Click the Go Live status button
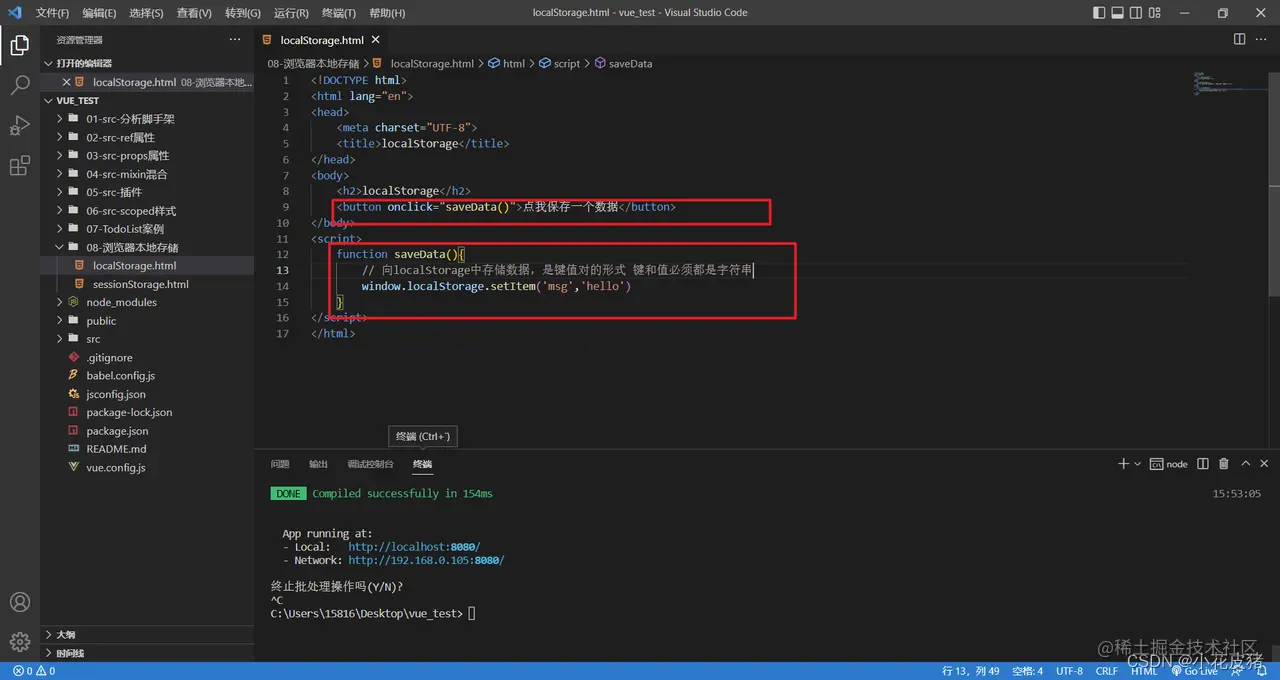Screen dimensions: 1280x680 pos(1194,671)
